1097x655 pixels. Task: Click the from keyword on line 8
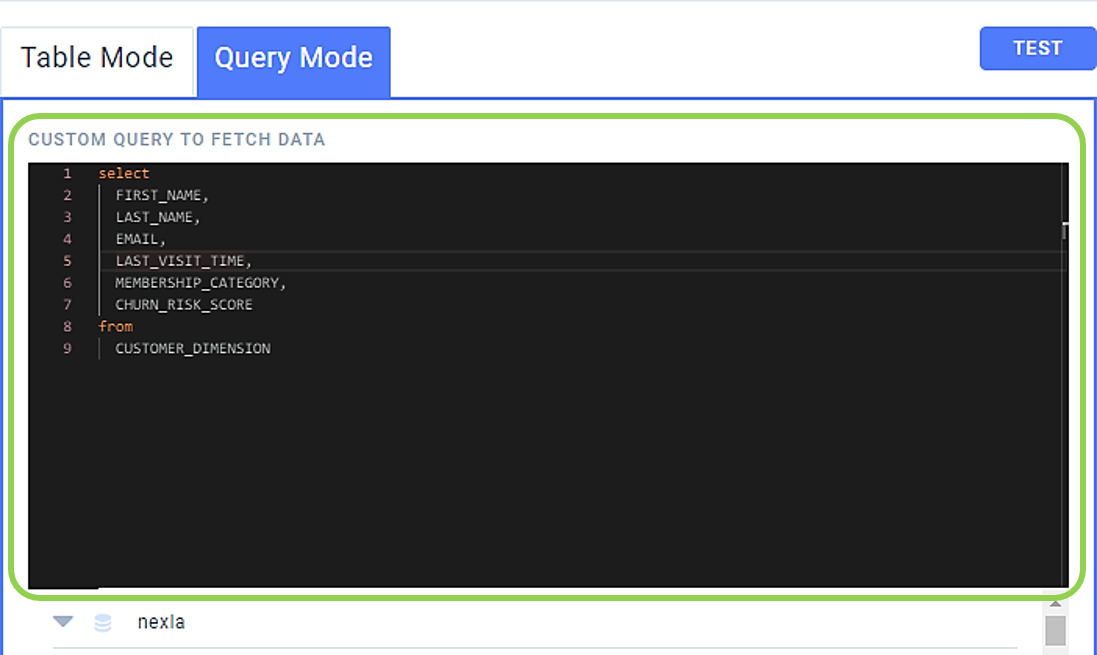(115, 326)
